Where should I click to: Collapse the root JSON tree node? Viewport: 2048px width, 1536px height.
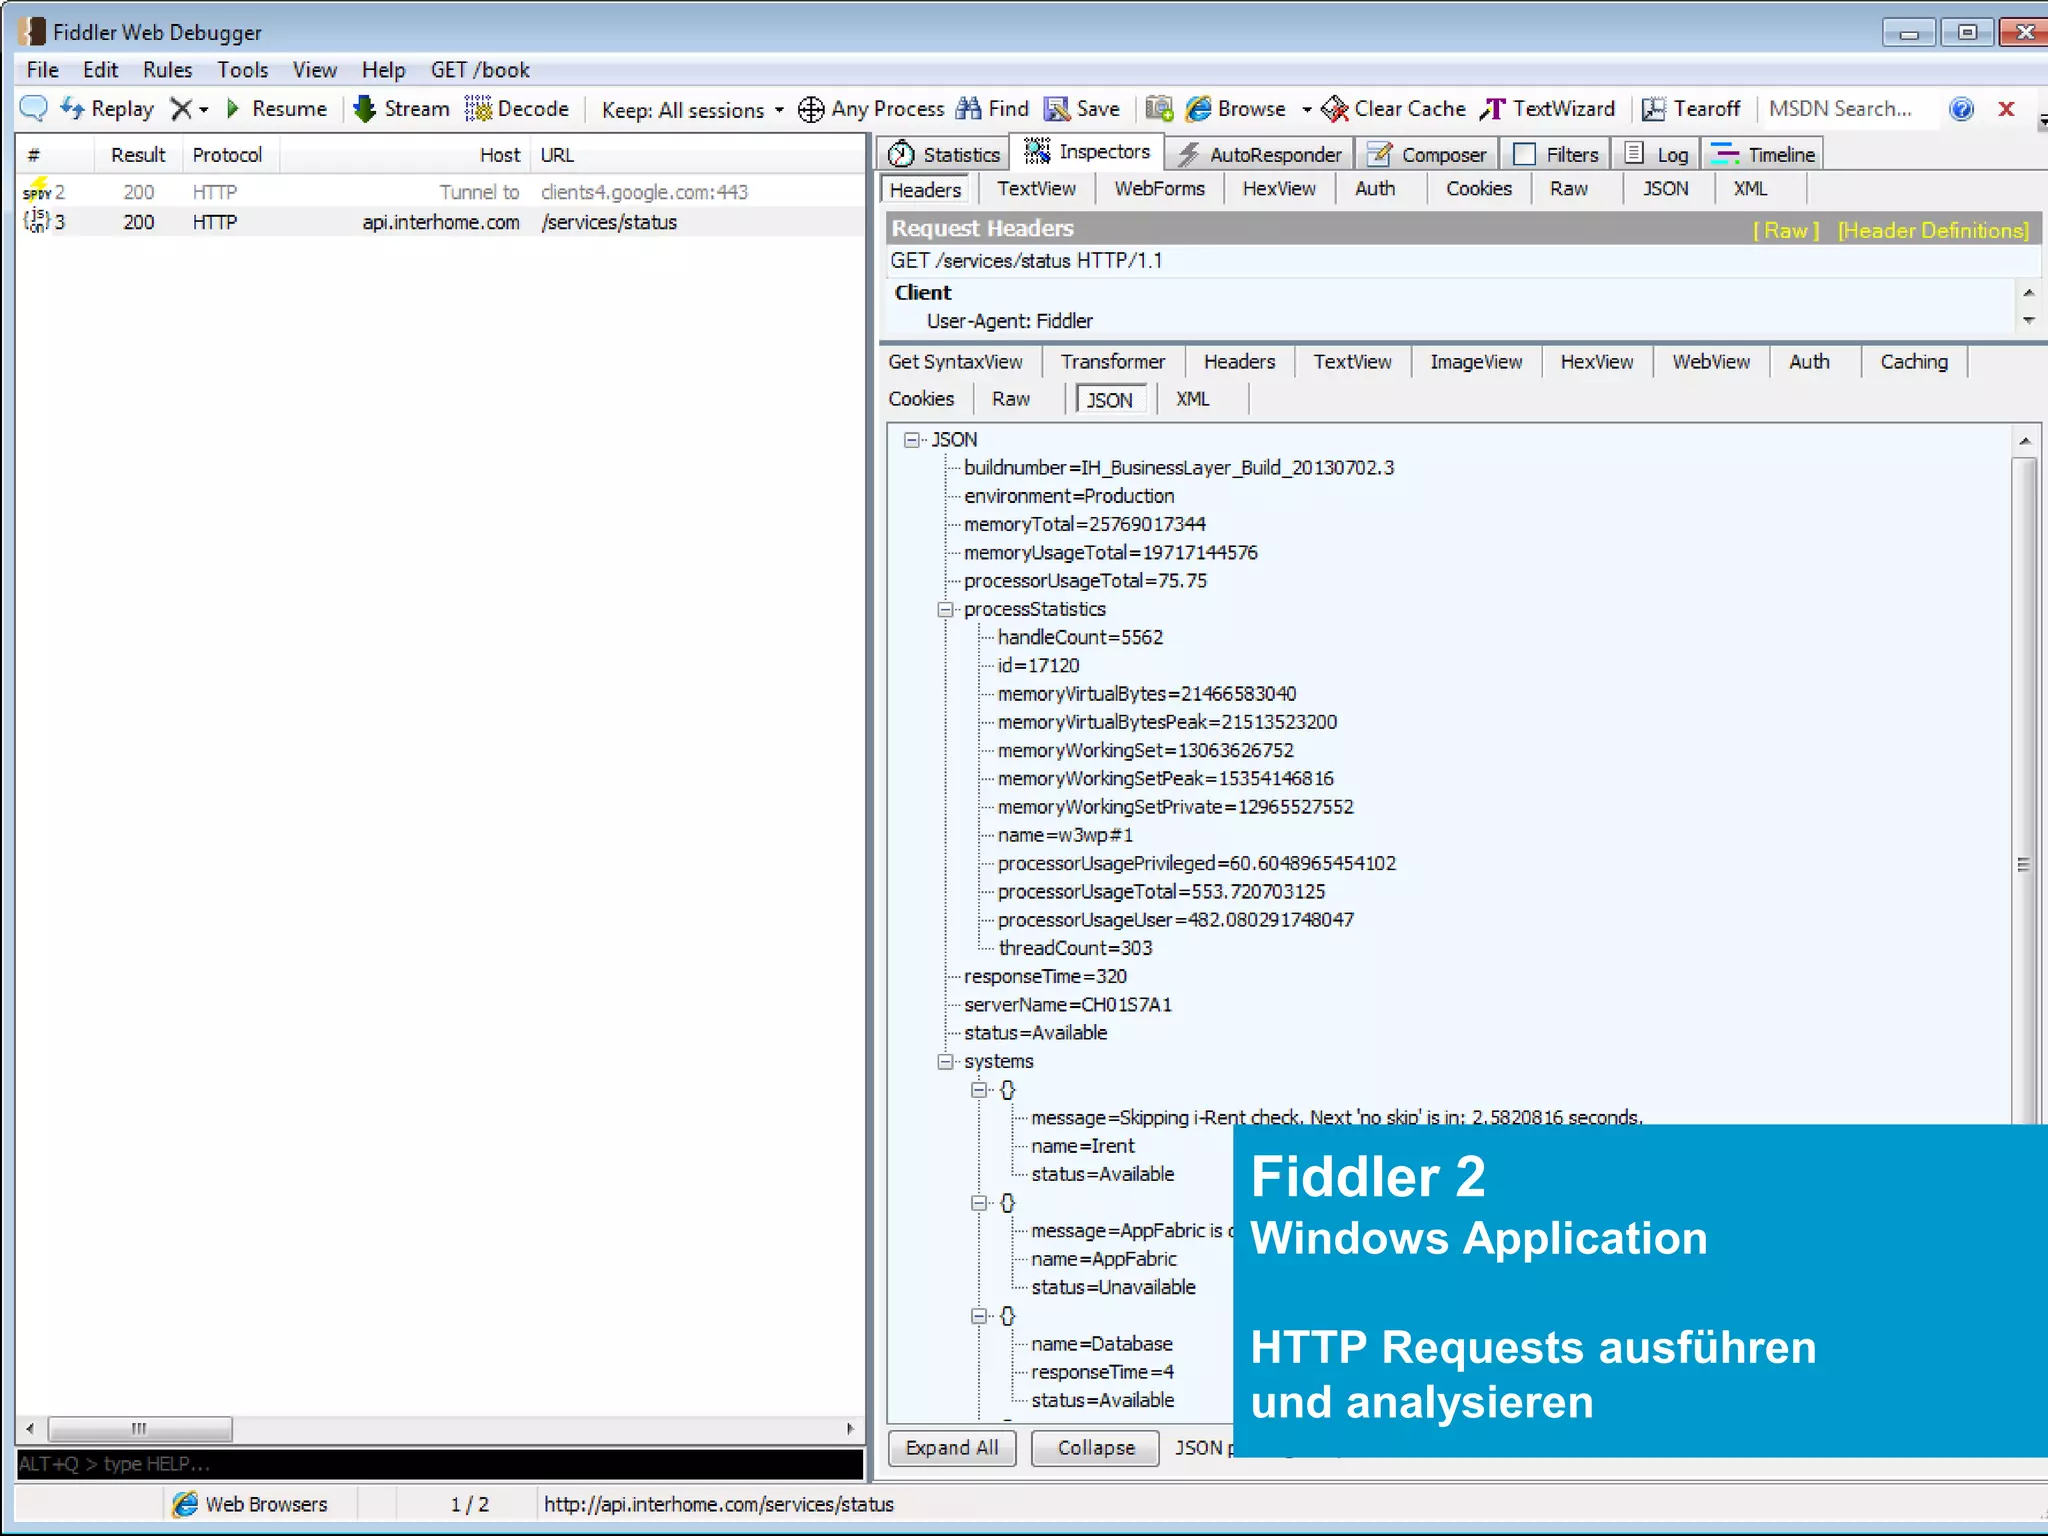912,440
